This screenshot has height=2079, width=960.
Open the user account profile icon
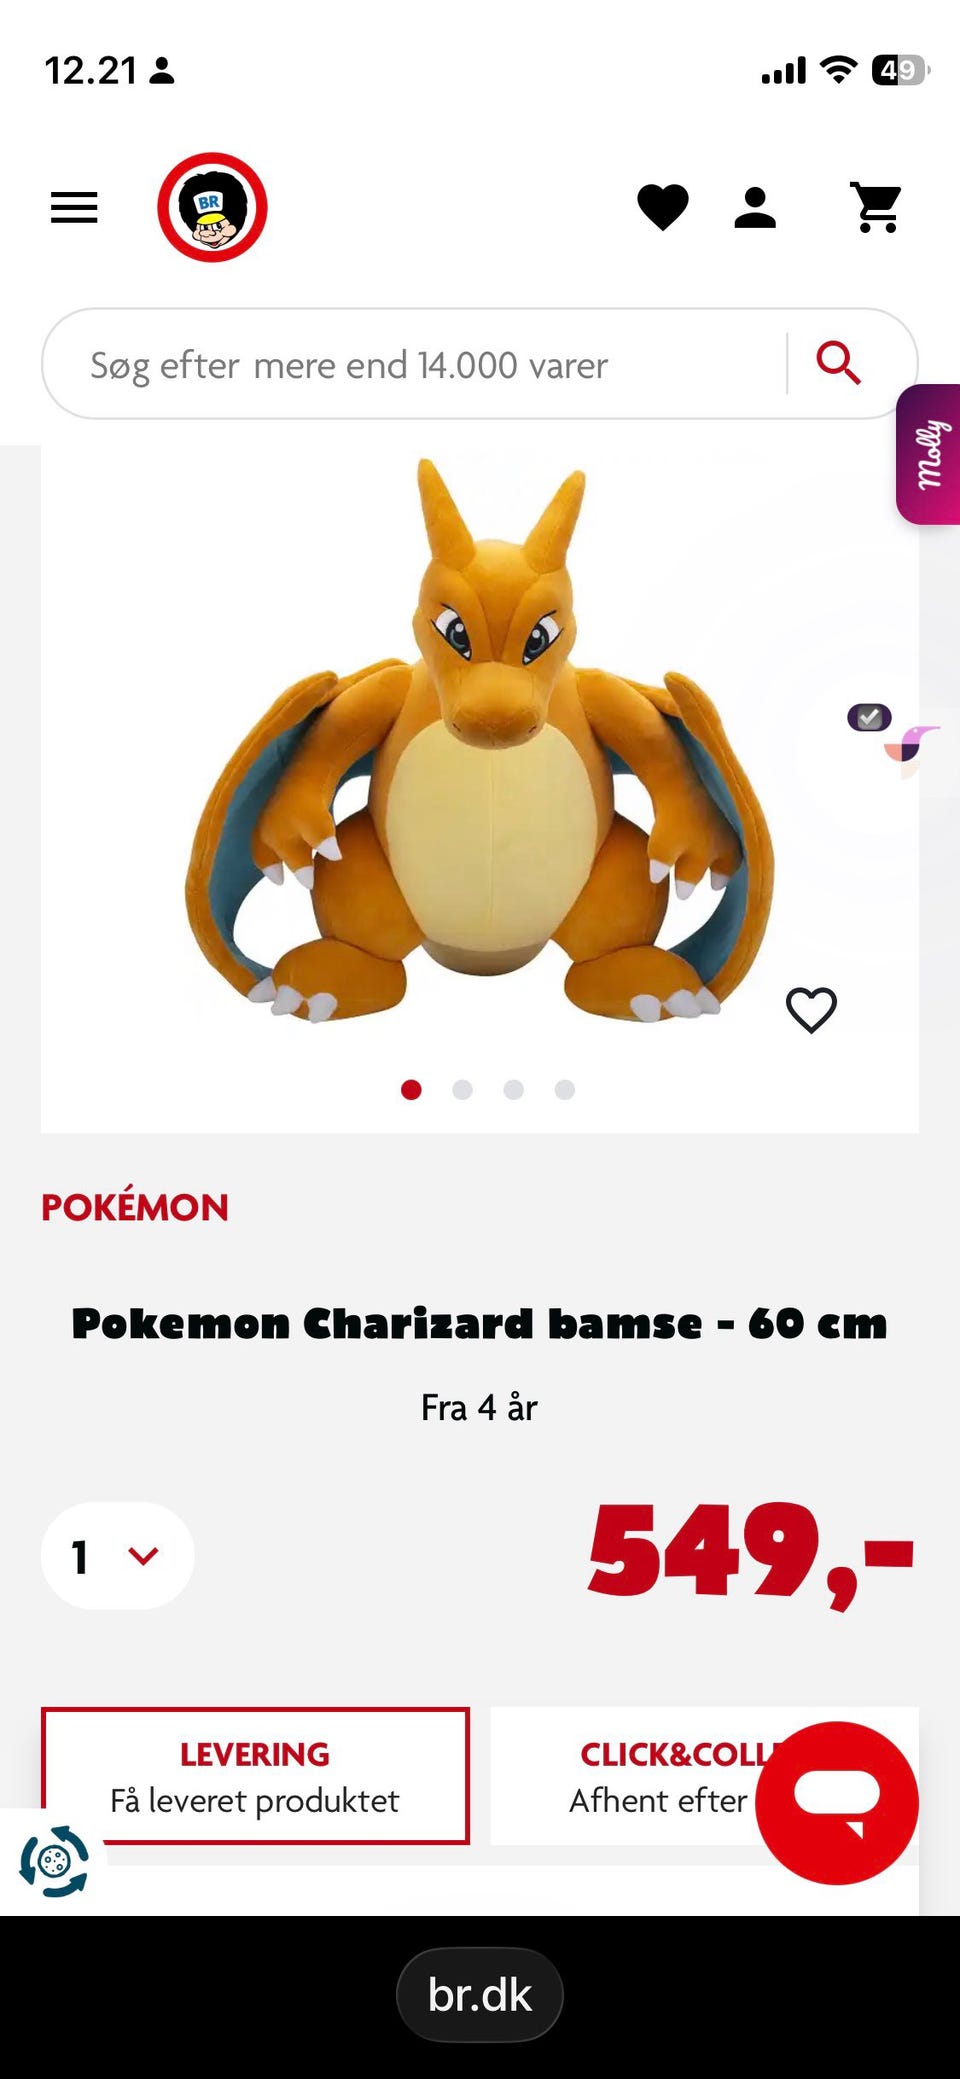click(755, 208)
